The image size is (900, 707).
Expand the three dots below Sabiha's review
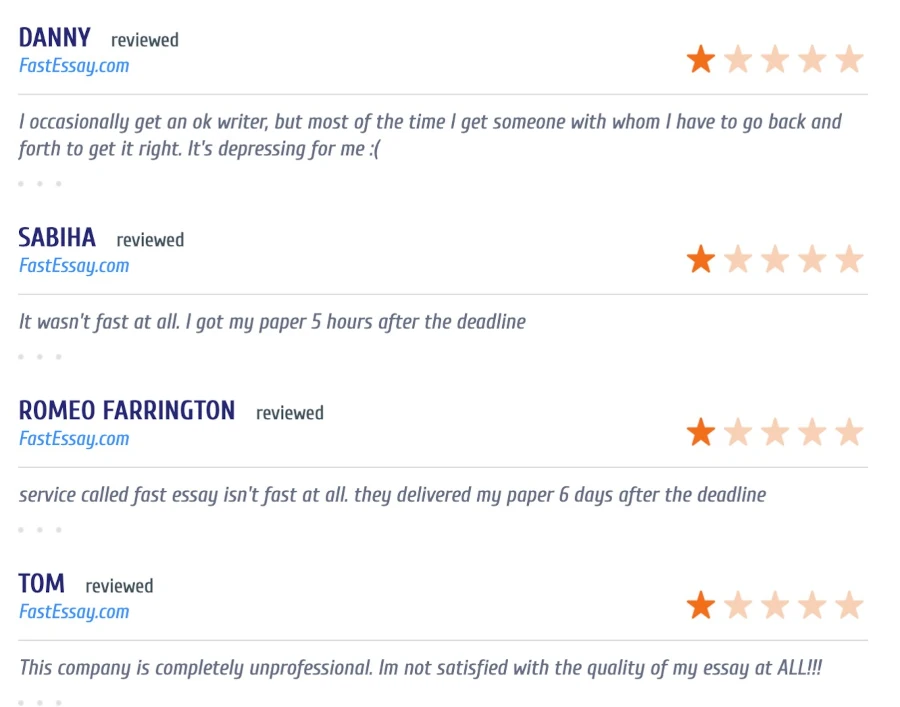click(x=39, y=357)
